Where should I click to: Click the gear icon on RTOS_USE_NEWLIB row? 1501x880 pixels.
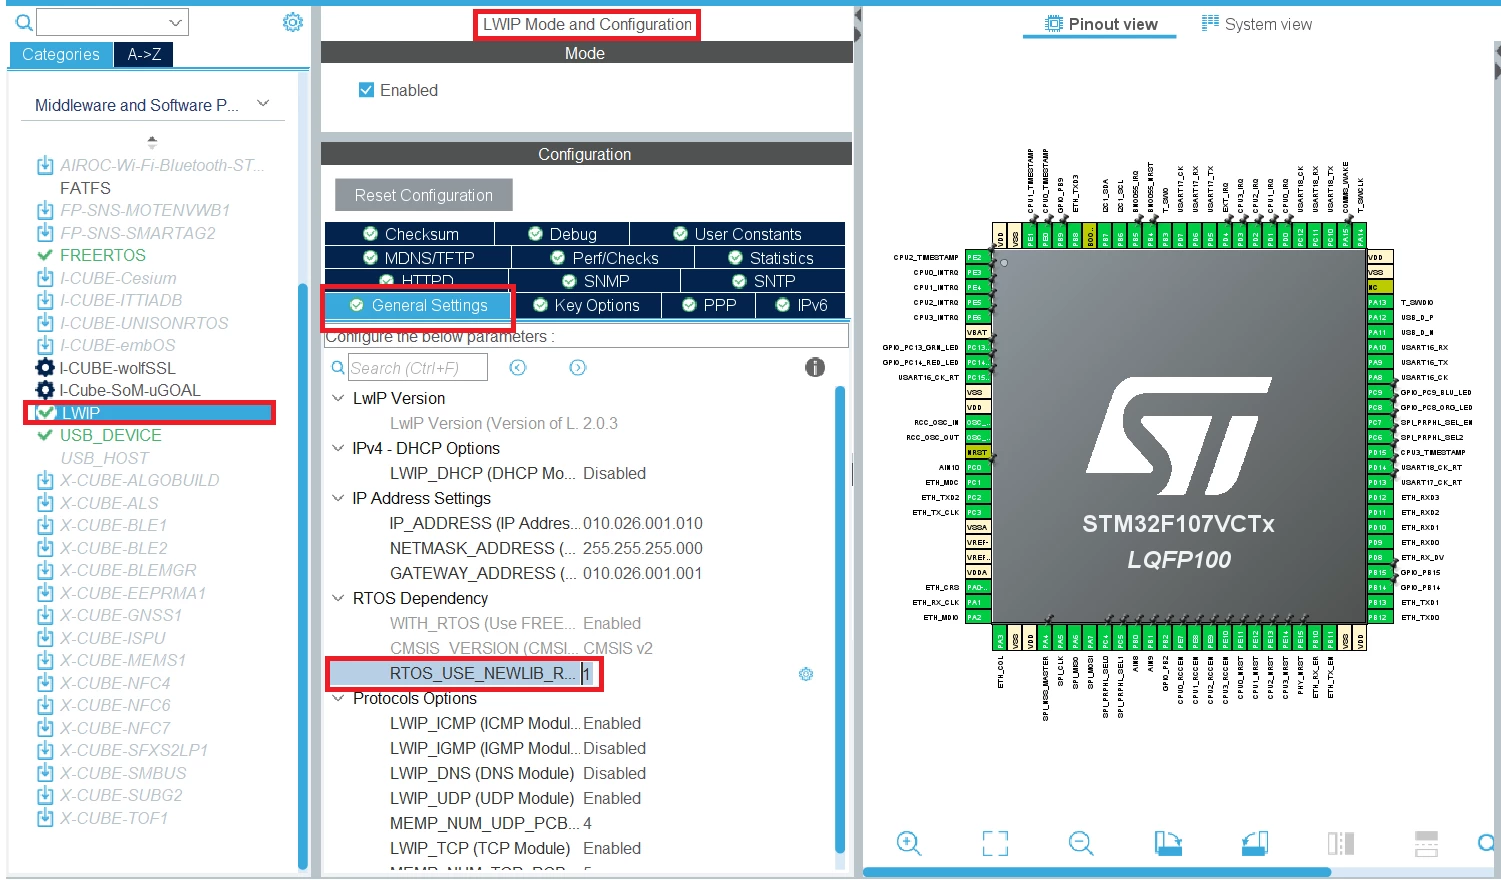[806, 674]
